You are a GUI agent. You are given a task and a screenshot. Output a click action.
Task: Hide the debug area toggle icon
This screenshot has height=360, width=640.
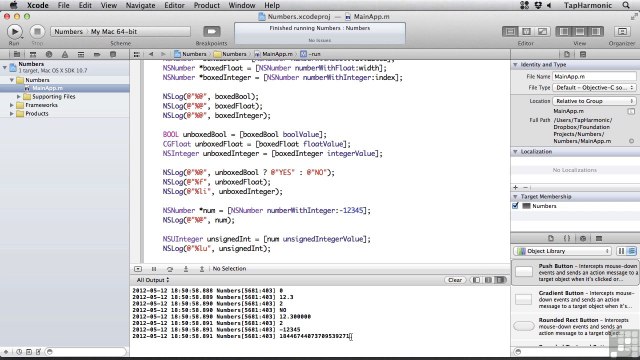tap(138, 269)
